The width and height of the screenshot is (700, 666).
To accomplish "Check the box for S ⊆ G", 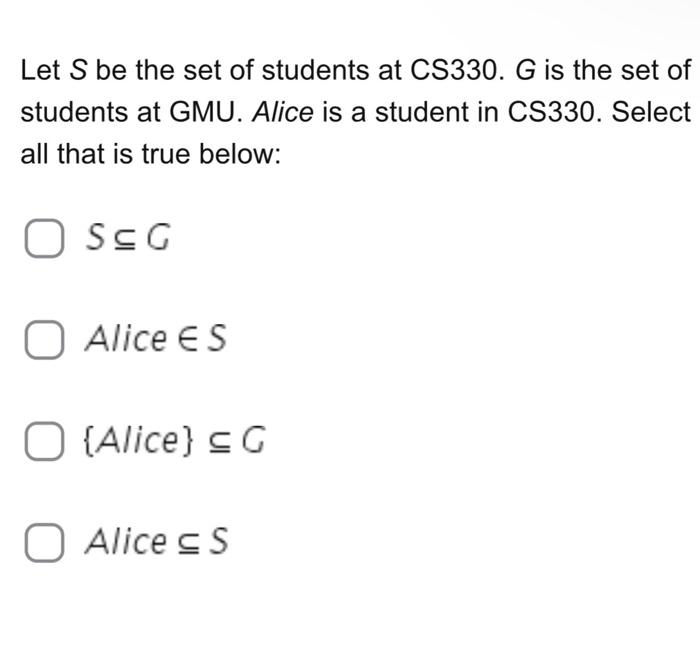I will (x=44, y=238).
